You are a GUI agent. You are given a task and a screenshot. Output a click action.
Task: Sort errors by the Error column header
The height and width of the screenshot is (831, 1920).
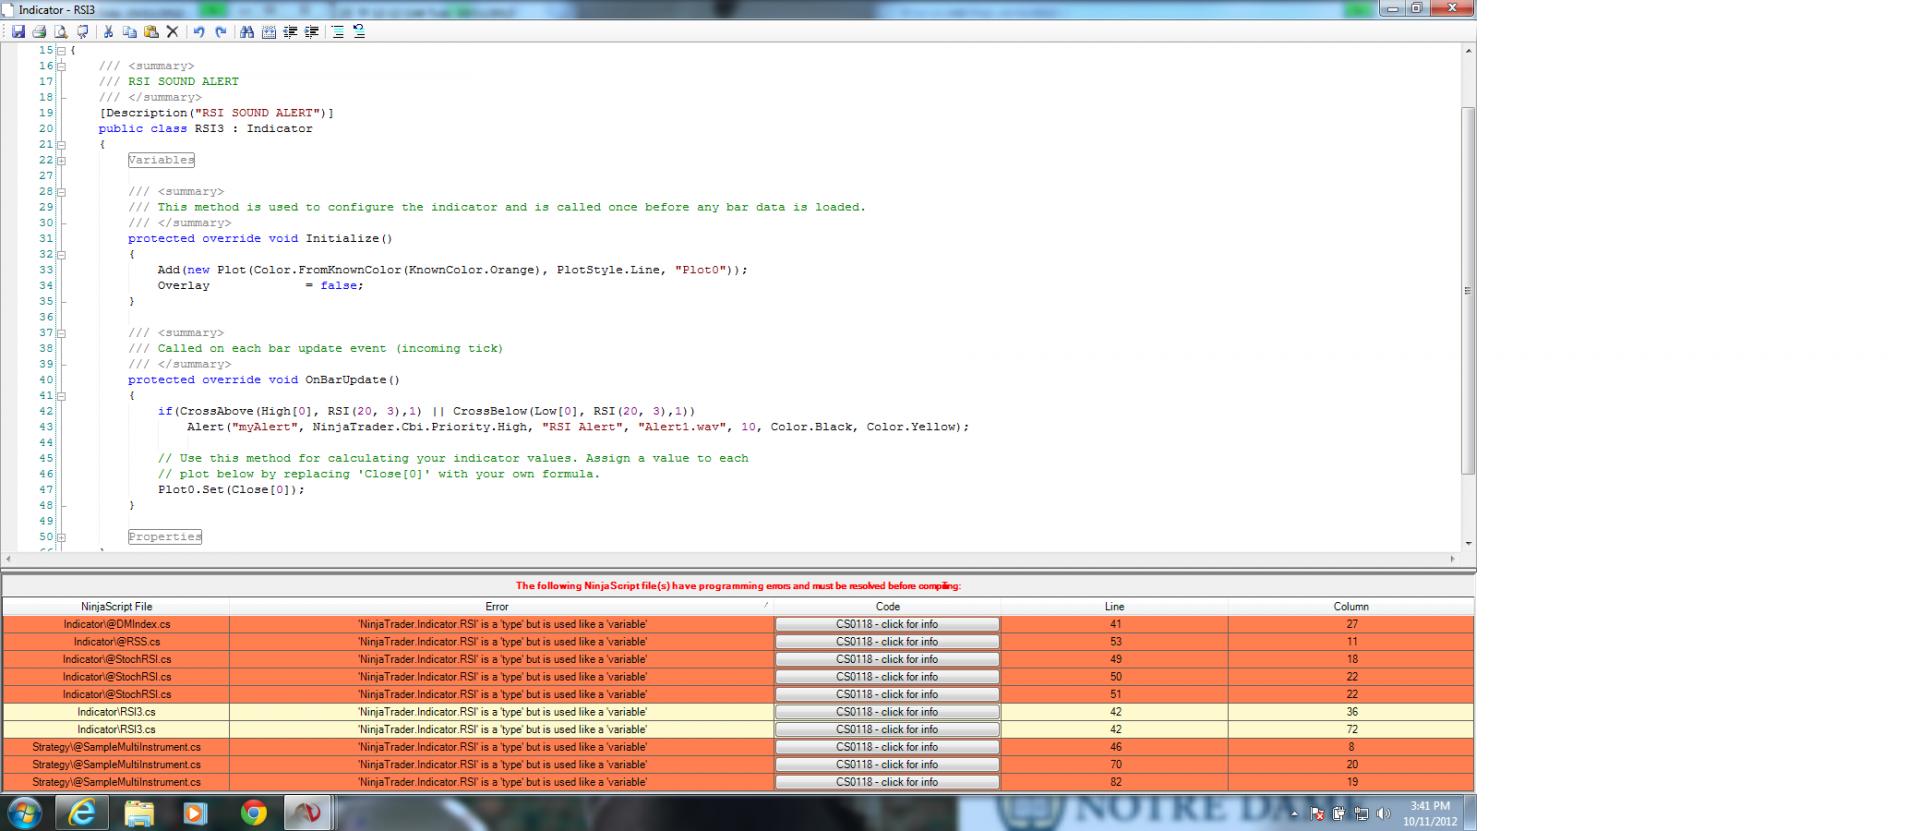pos(501,606)
